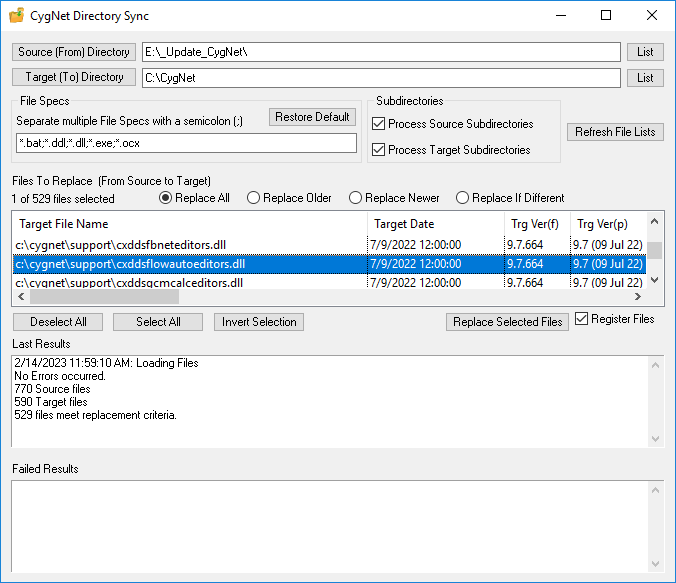Minimize the CygNet Directory Sync window

coord(561,16)
